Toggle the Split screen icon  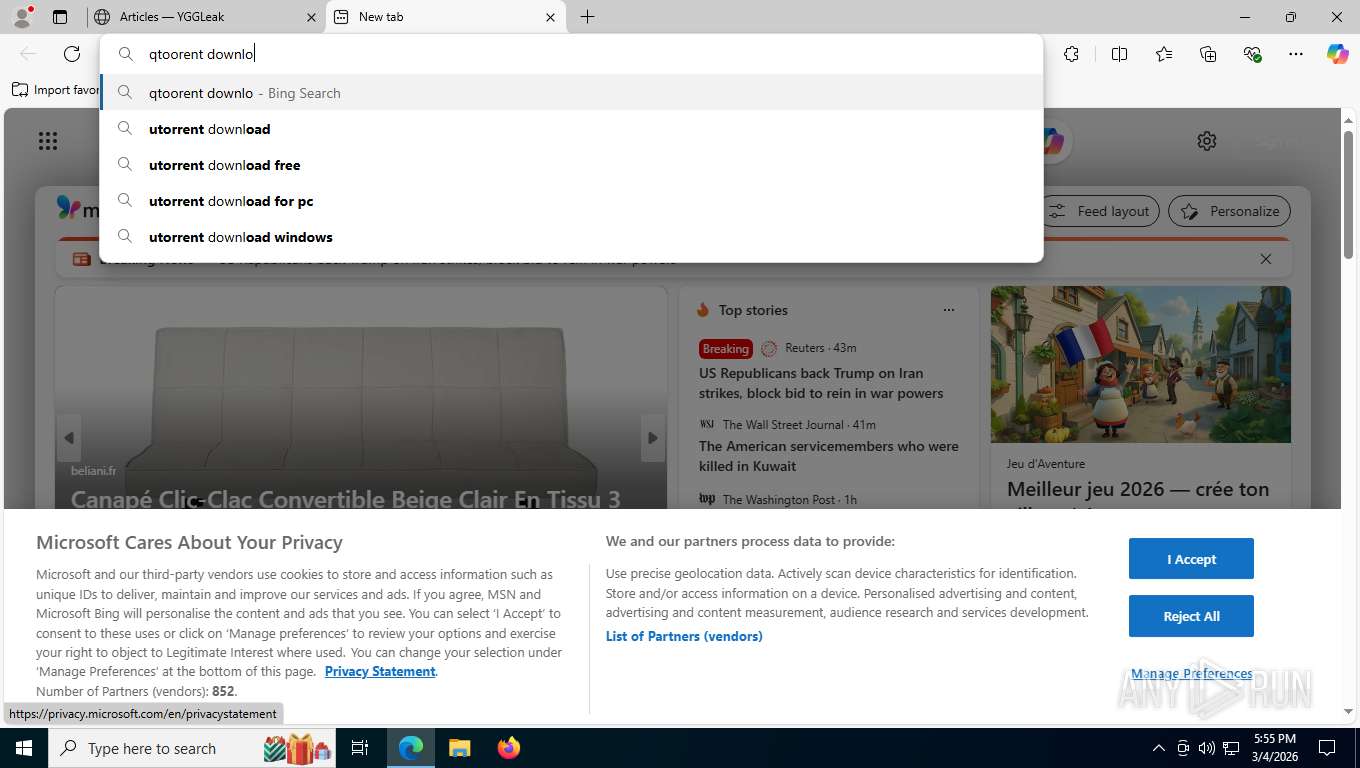tap(1119, 54)
